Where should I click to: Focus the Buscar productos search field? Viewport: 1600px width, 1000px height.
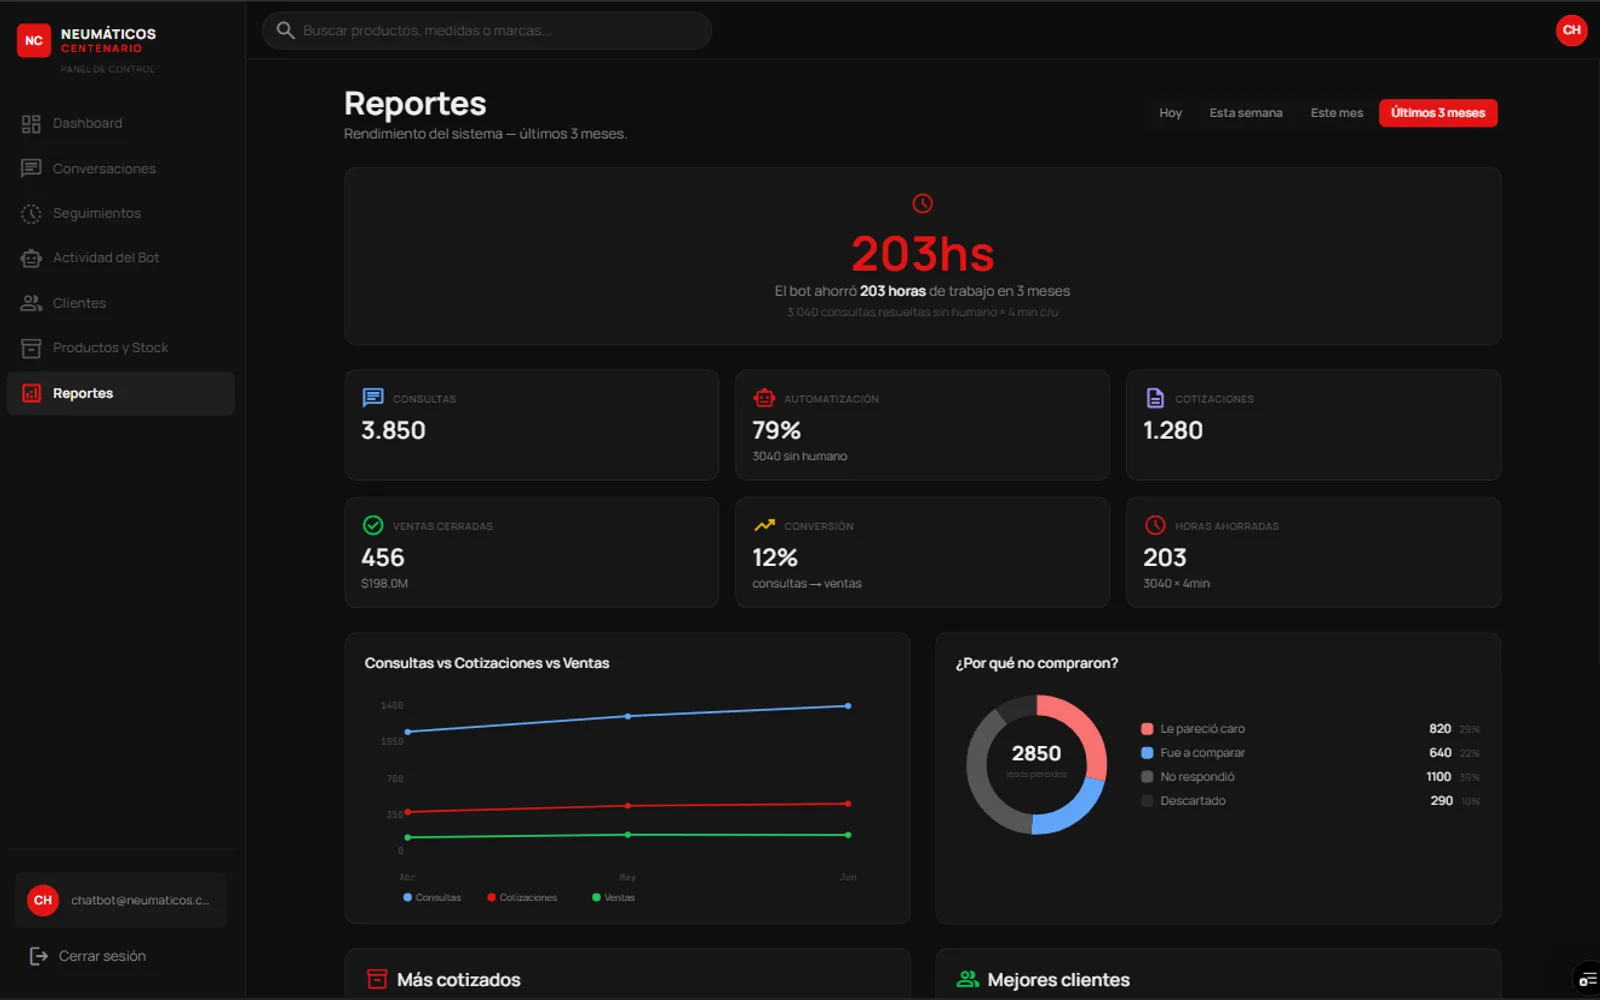pos(487,30)
